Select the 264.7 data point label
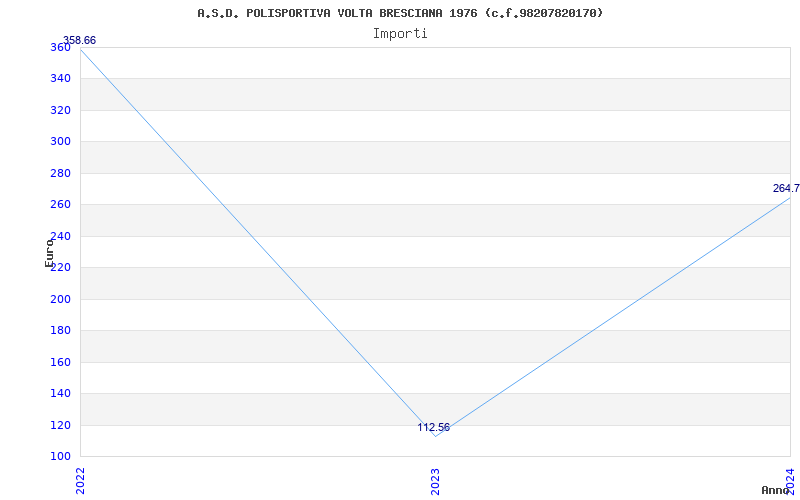 (x=786, y=188)
